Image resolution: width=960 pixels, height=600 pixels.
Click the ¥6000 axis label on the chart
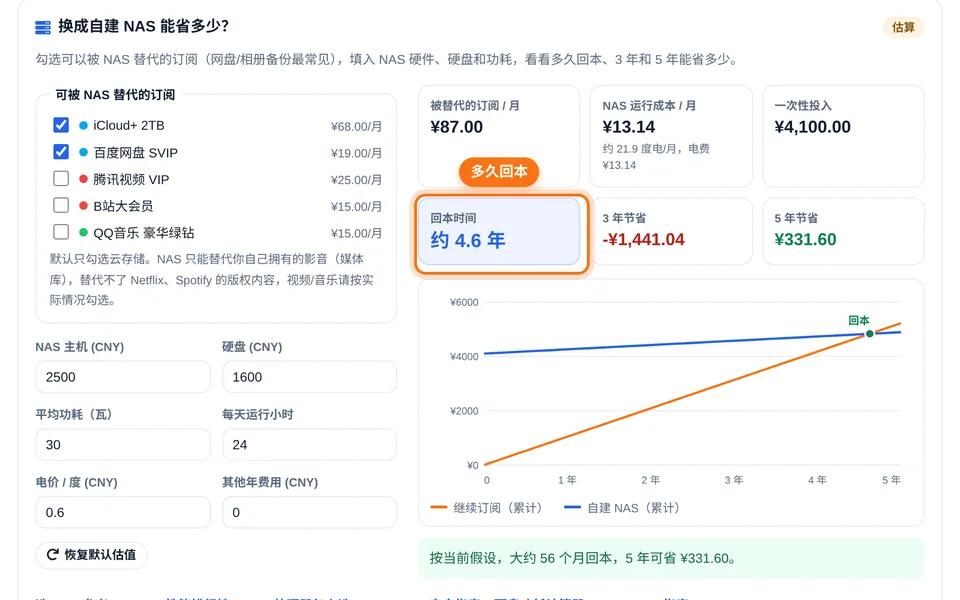coord(463,302)
